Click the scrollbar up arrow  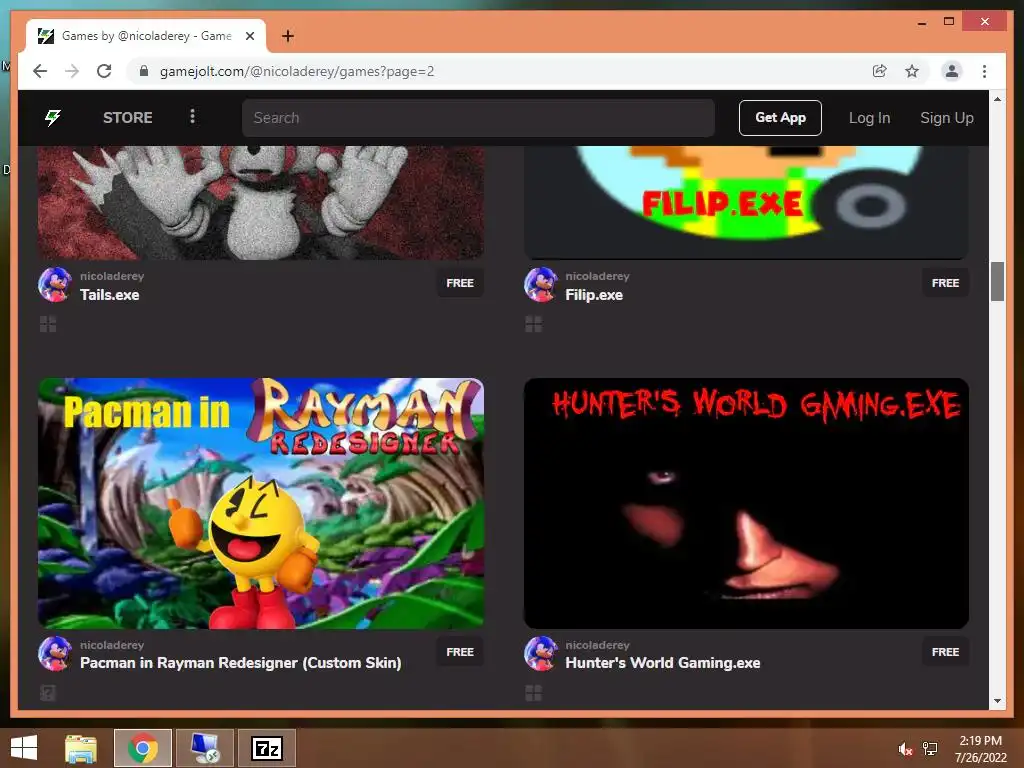(x=997, y=99)
